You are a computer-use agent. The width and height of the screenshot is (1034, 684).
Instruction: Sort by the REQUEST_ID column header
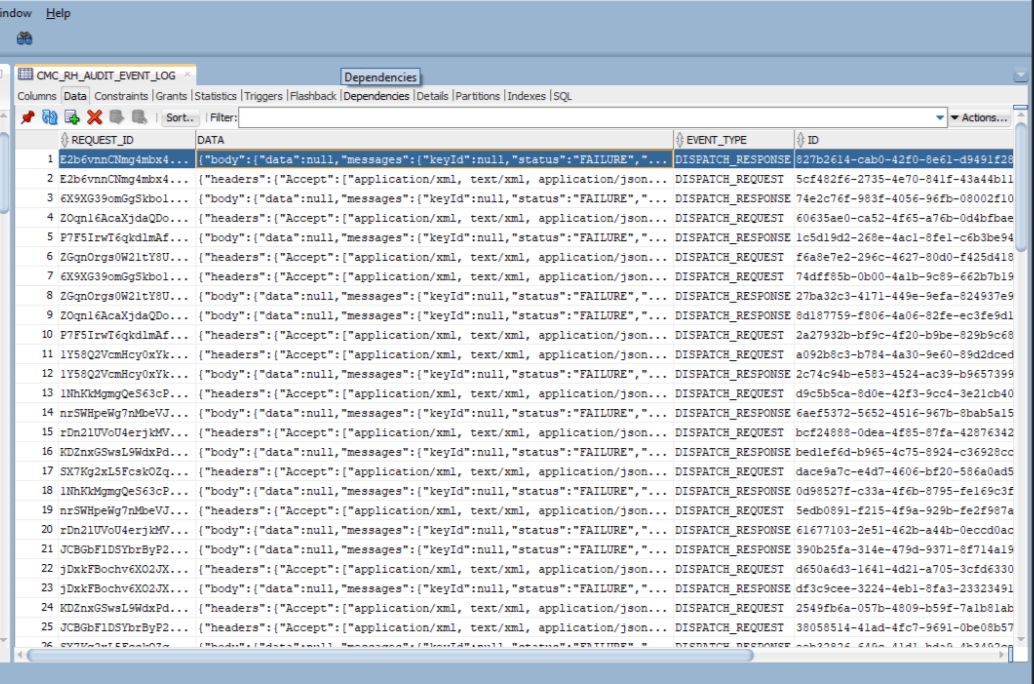coord(102,140)
